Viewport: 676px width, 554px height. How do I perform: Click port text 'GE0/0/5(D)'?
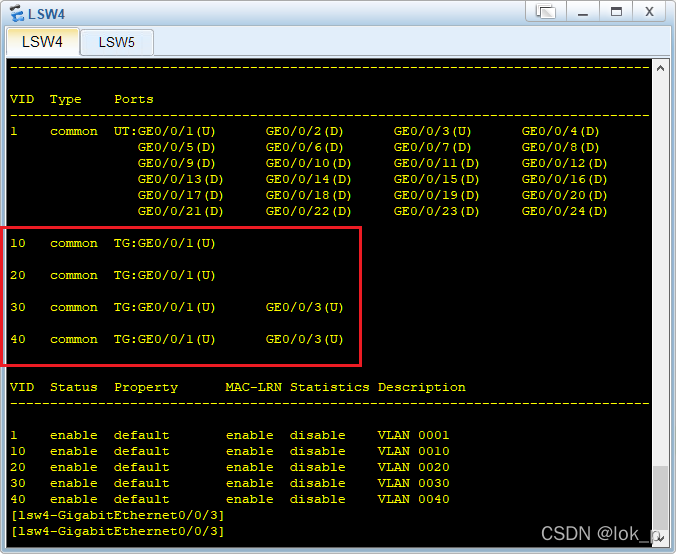176,147
